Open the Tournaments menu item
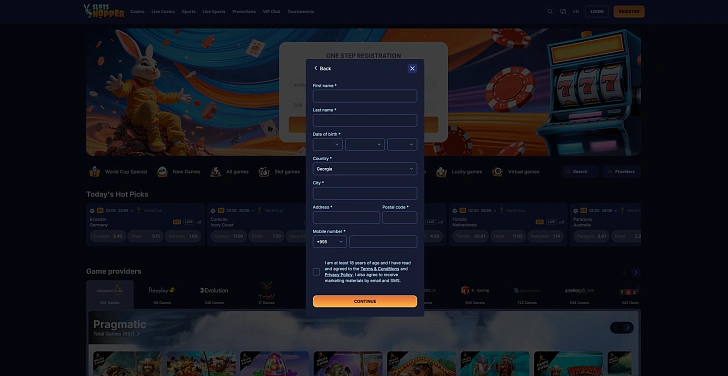Screen dimensions: 728x376 click(x=301, y=12)
